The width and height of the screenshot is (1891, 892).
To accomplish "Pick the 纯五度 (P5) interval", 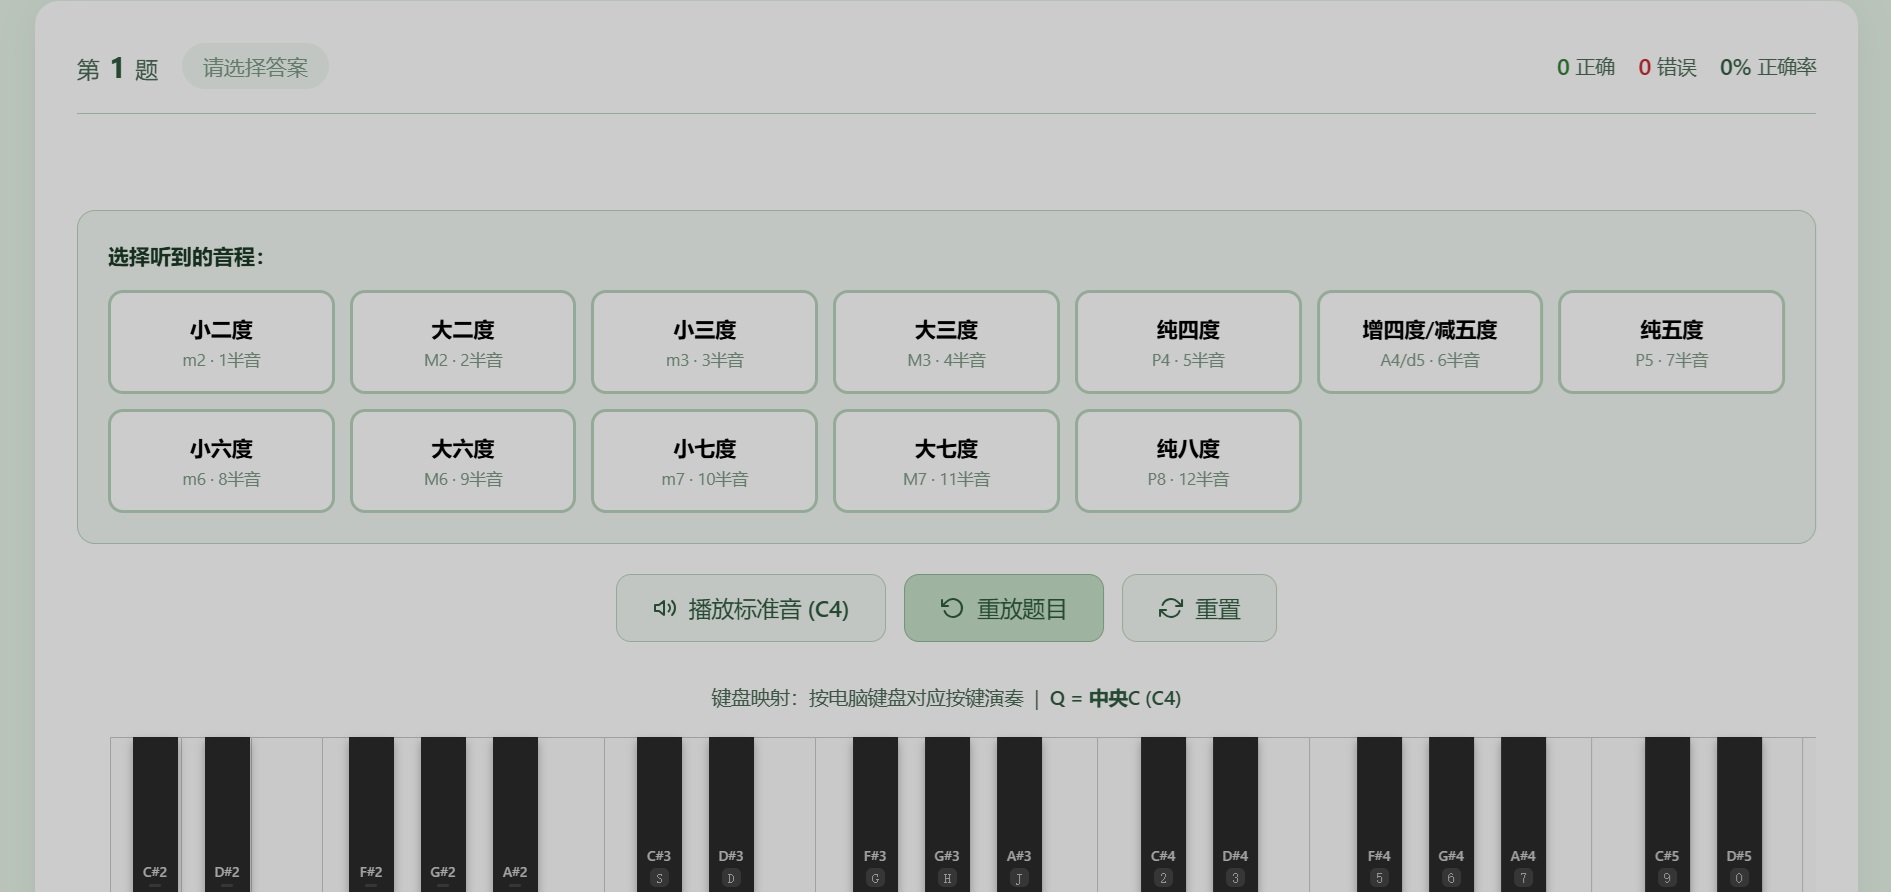I will point(1671,342).
